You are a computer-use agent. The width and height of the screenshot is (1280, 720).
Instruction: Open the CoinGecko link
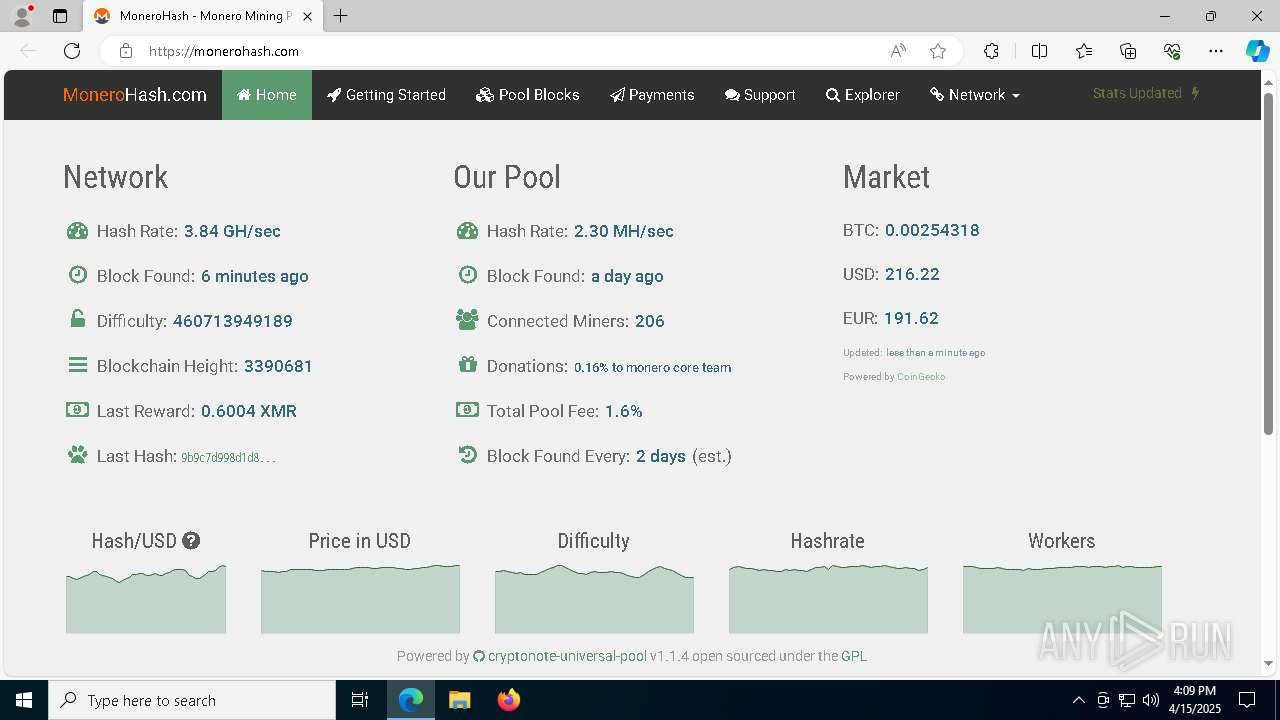coord(921,377)
